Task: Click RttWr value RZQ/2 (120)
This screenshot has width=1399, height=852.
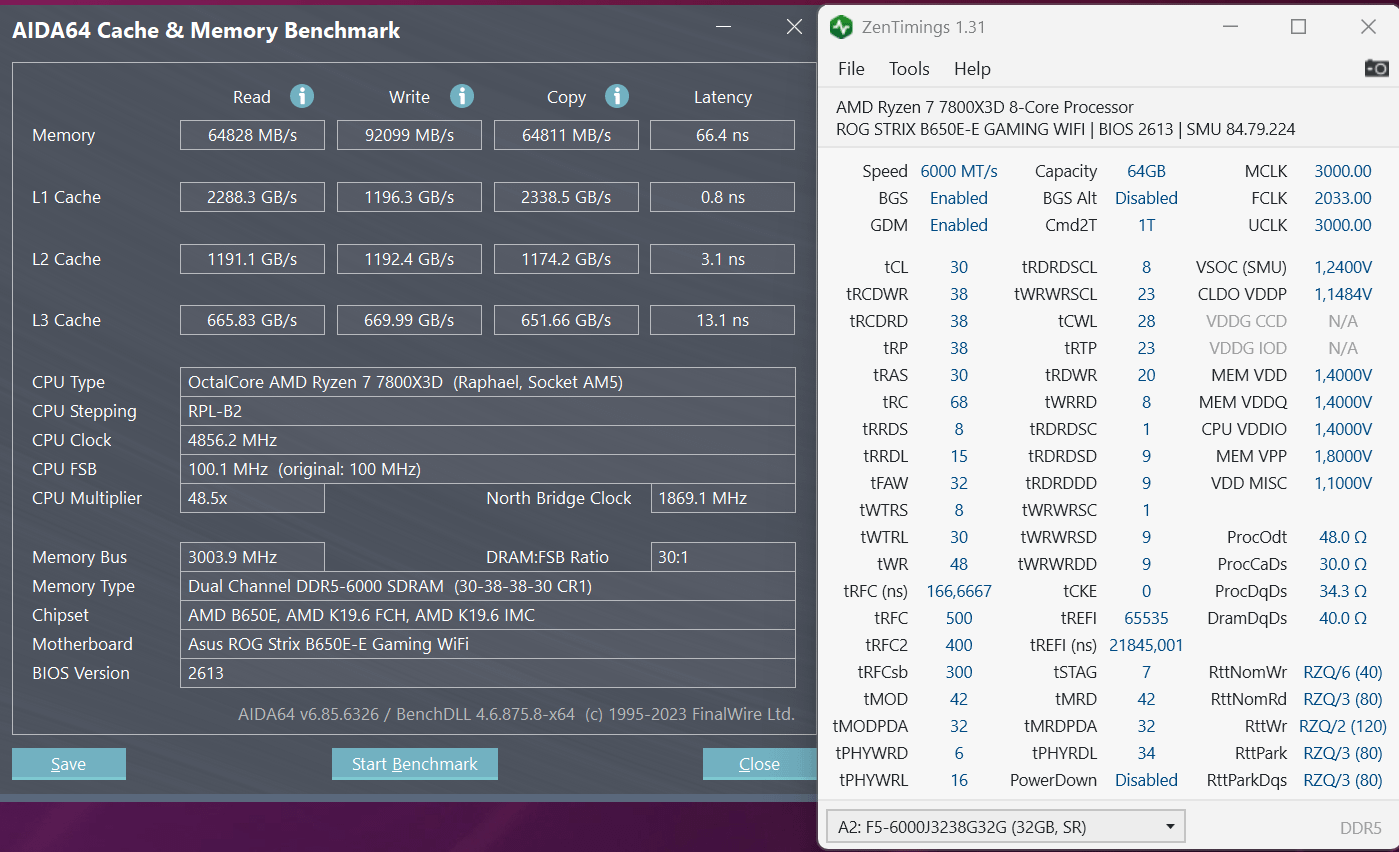Action: (1343, 726)
